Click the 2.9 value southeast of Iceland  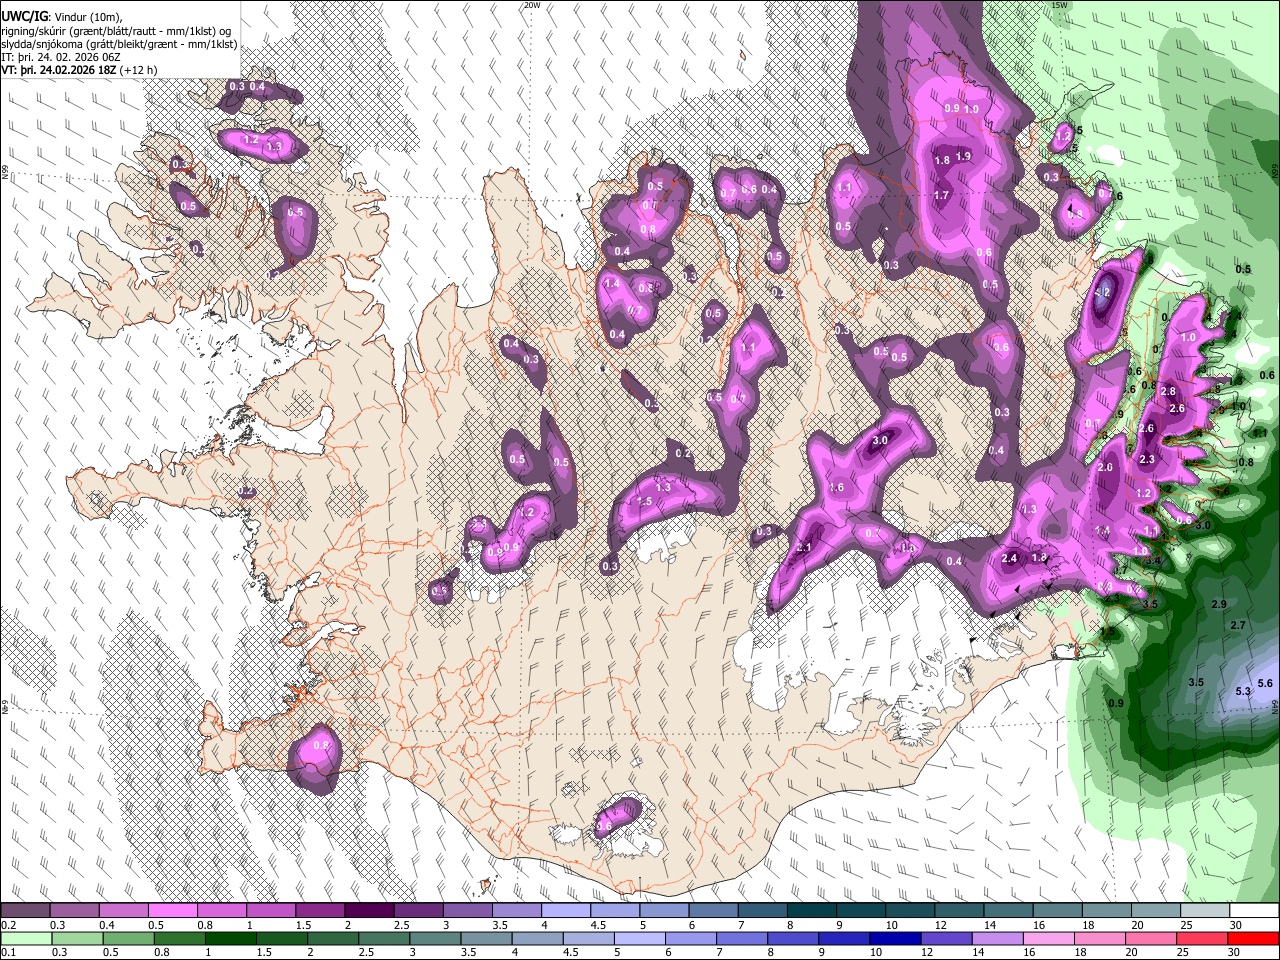[1218, 605]
